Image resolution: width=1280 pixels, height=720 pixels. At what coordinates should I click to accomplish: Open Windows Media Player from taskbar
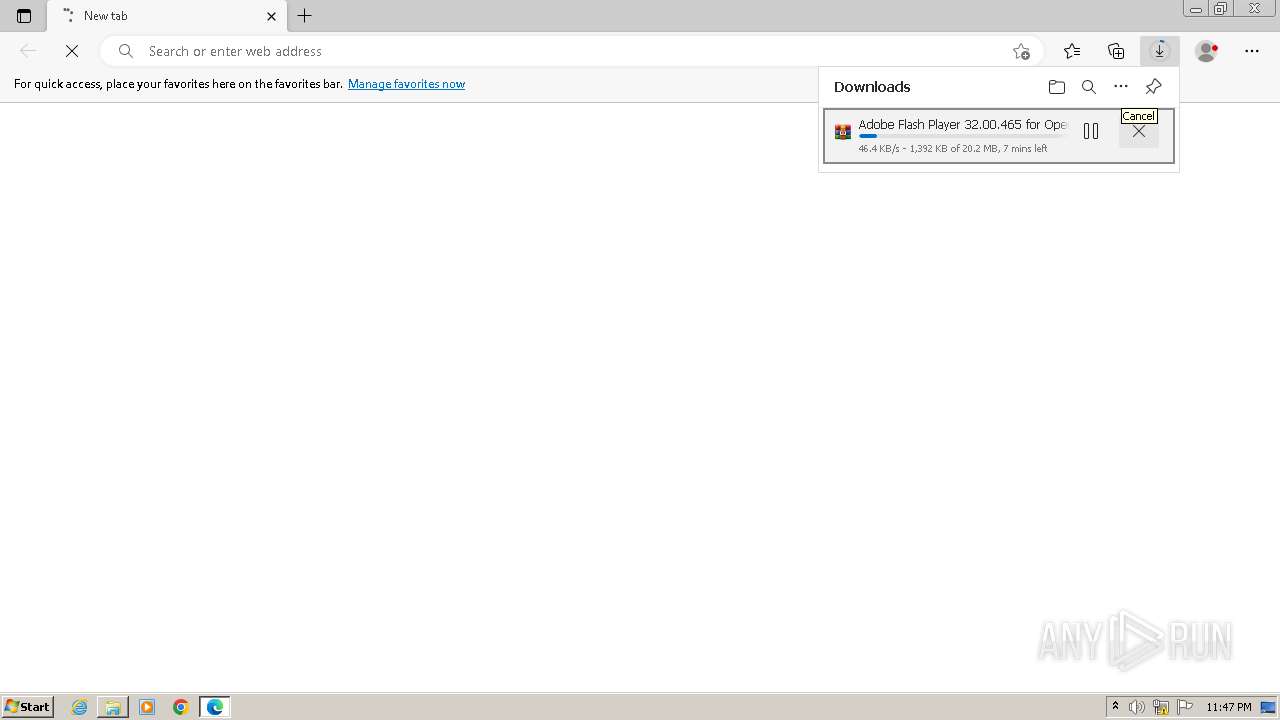(x=147, y=707)
